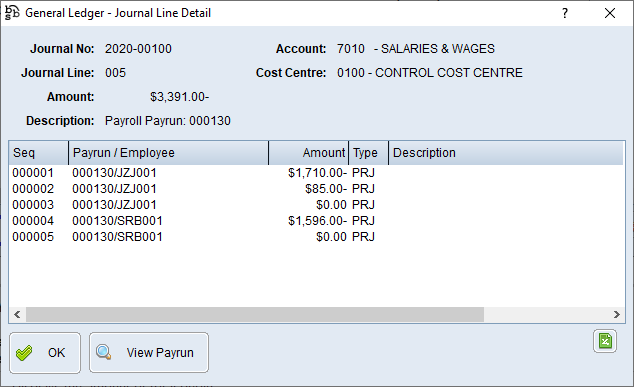The width and height of the screenshot is (634, 387).
Task: Click the horizontal scrollbar thumb
Action: pos(255,314)
